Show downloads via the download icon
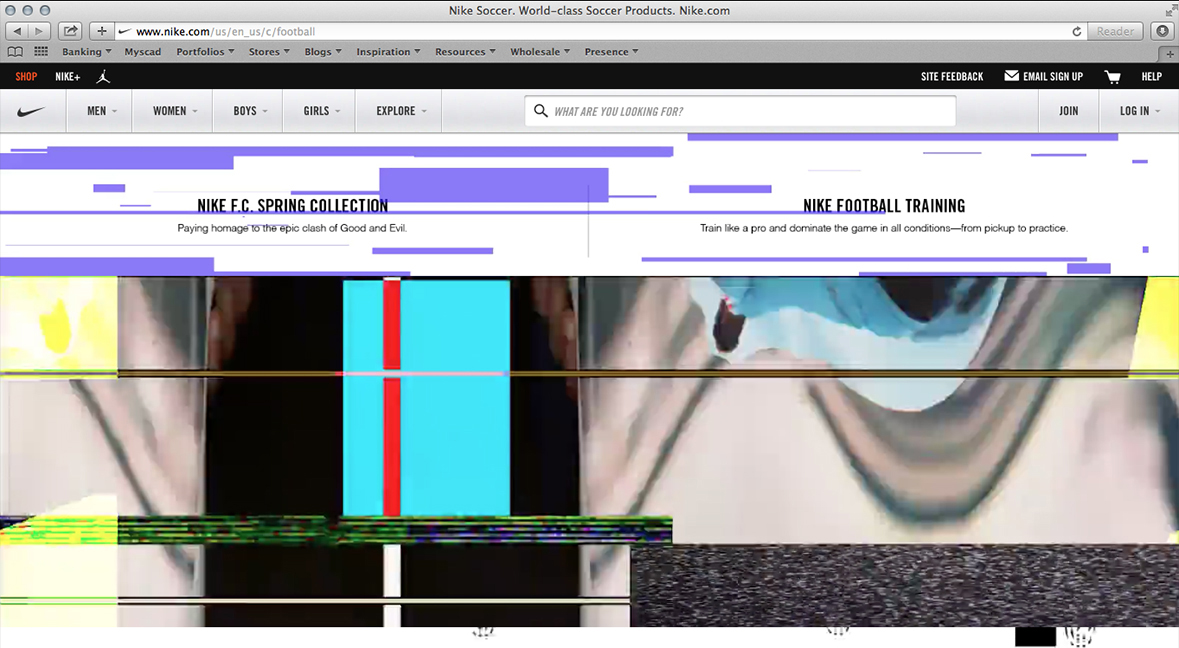The image size is (1179, 648). [1162, 31]
